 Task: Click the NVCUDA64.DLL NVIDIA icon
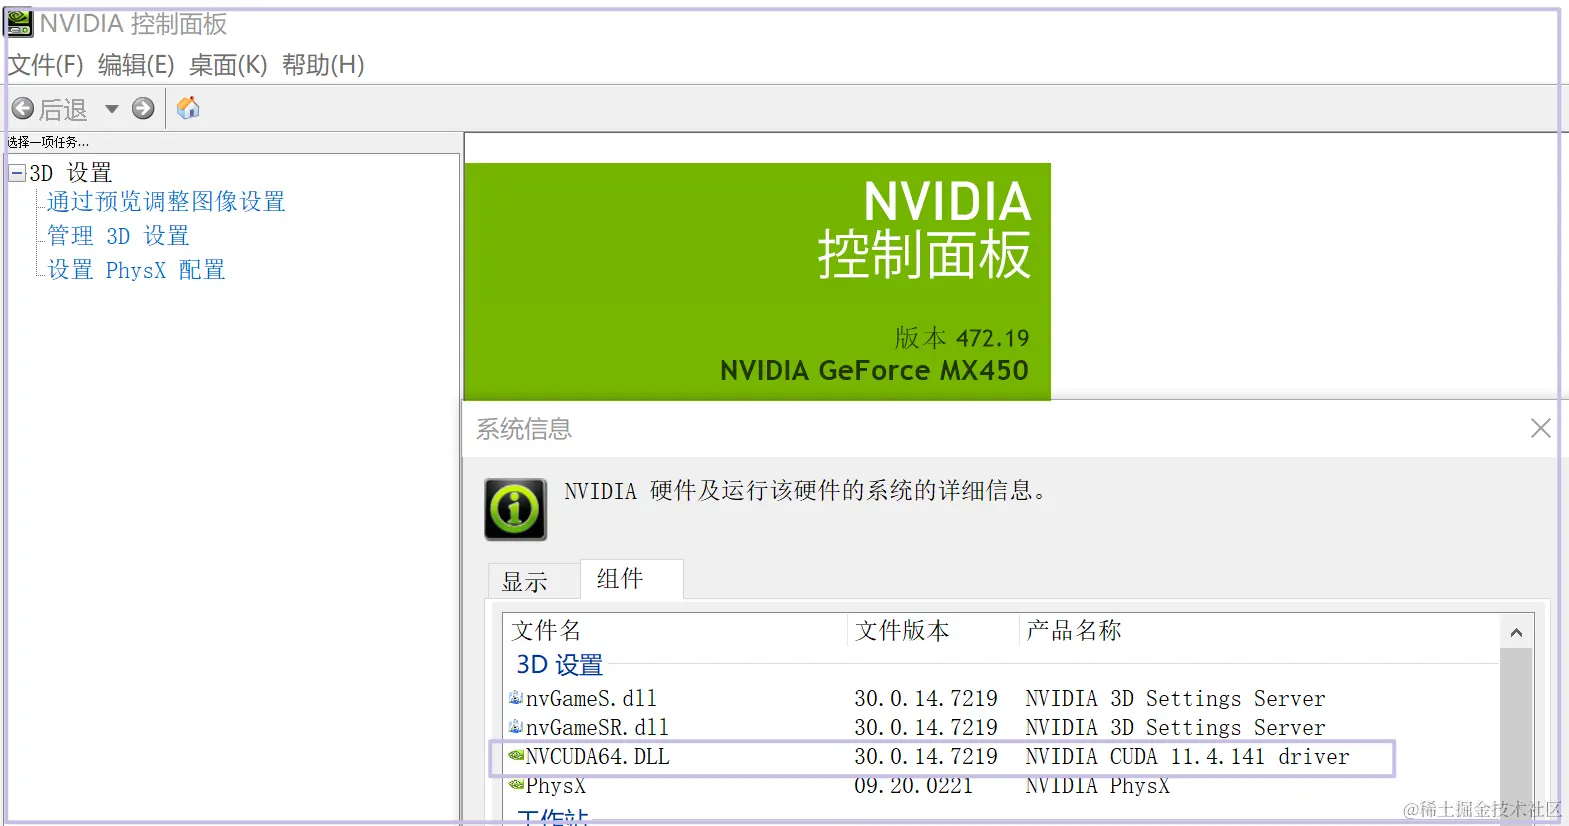516,755
